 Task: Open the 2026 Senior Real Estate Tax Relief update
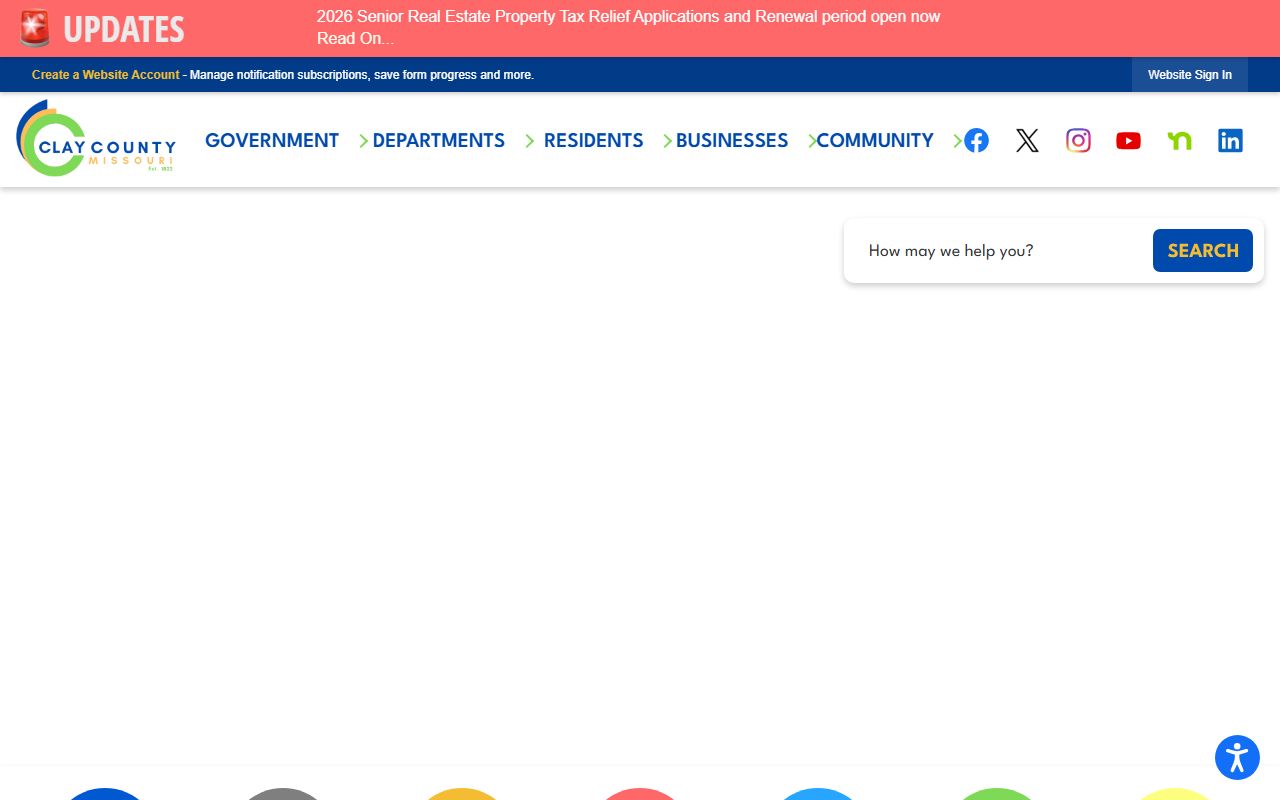click(628, 27)
